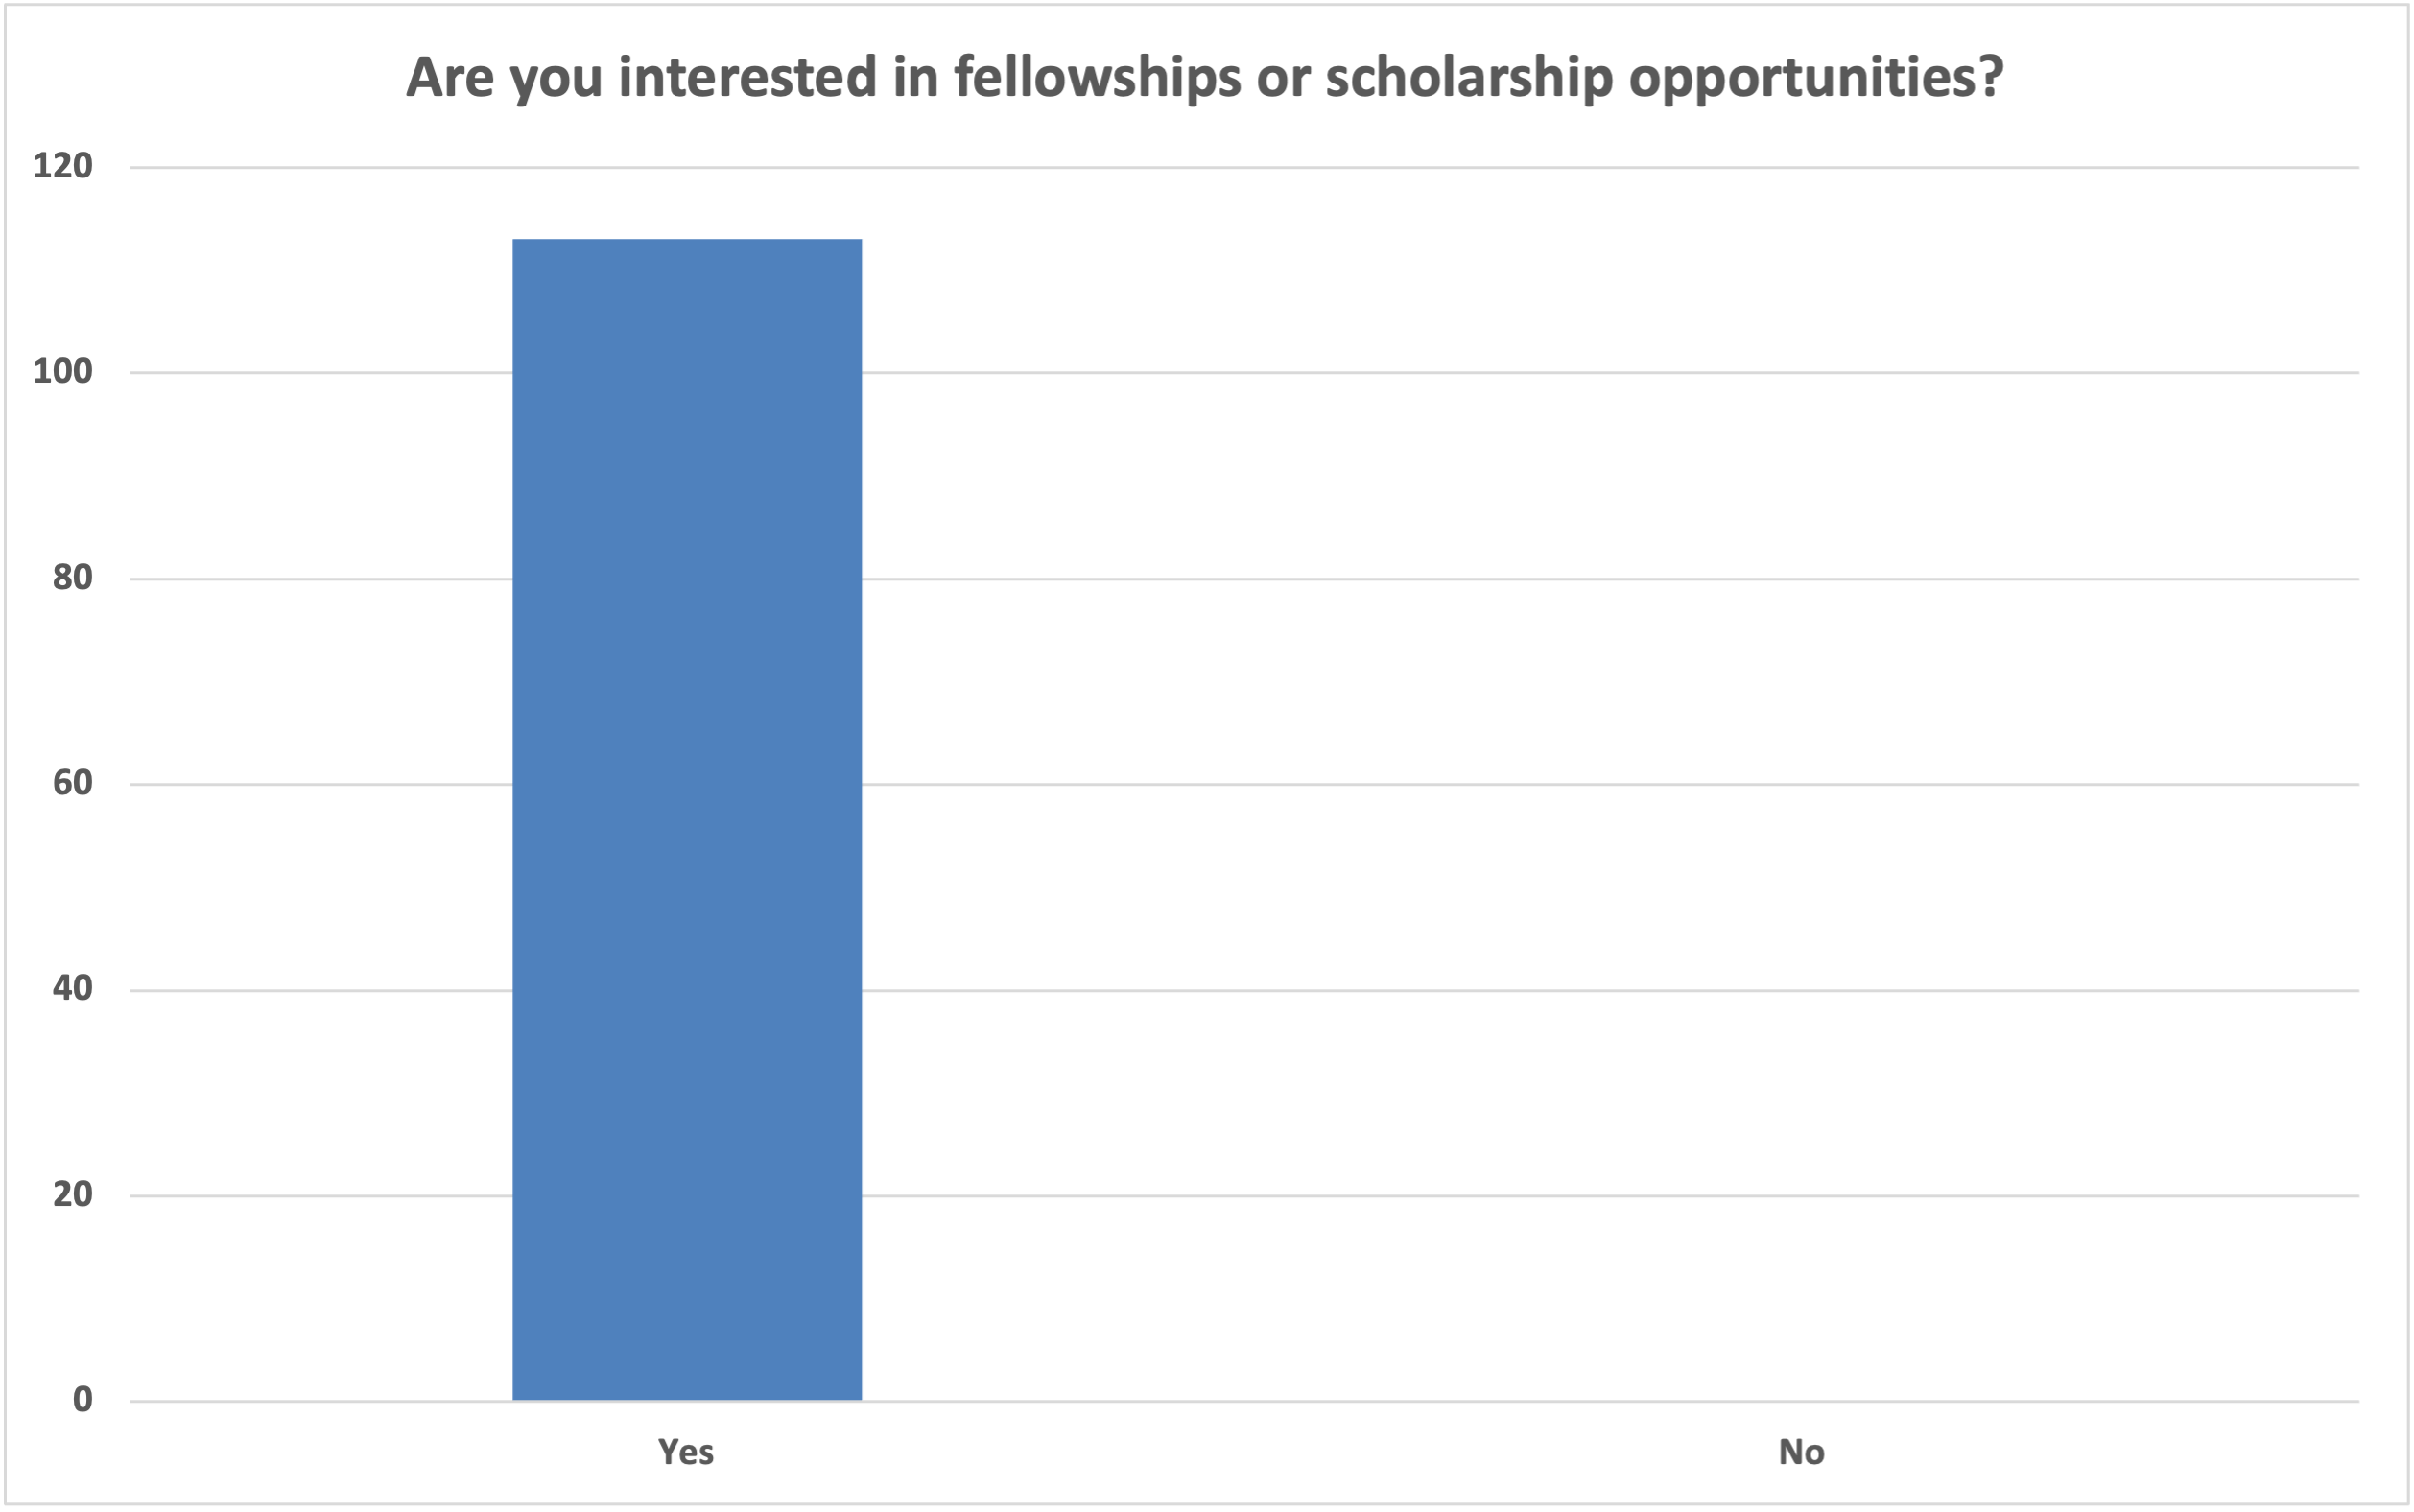This screenshot has width=2414, height=1512.
Task: Select the 40 y-axis label
Action: point(72,989)
